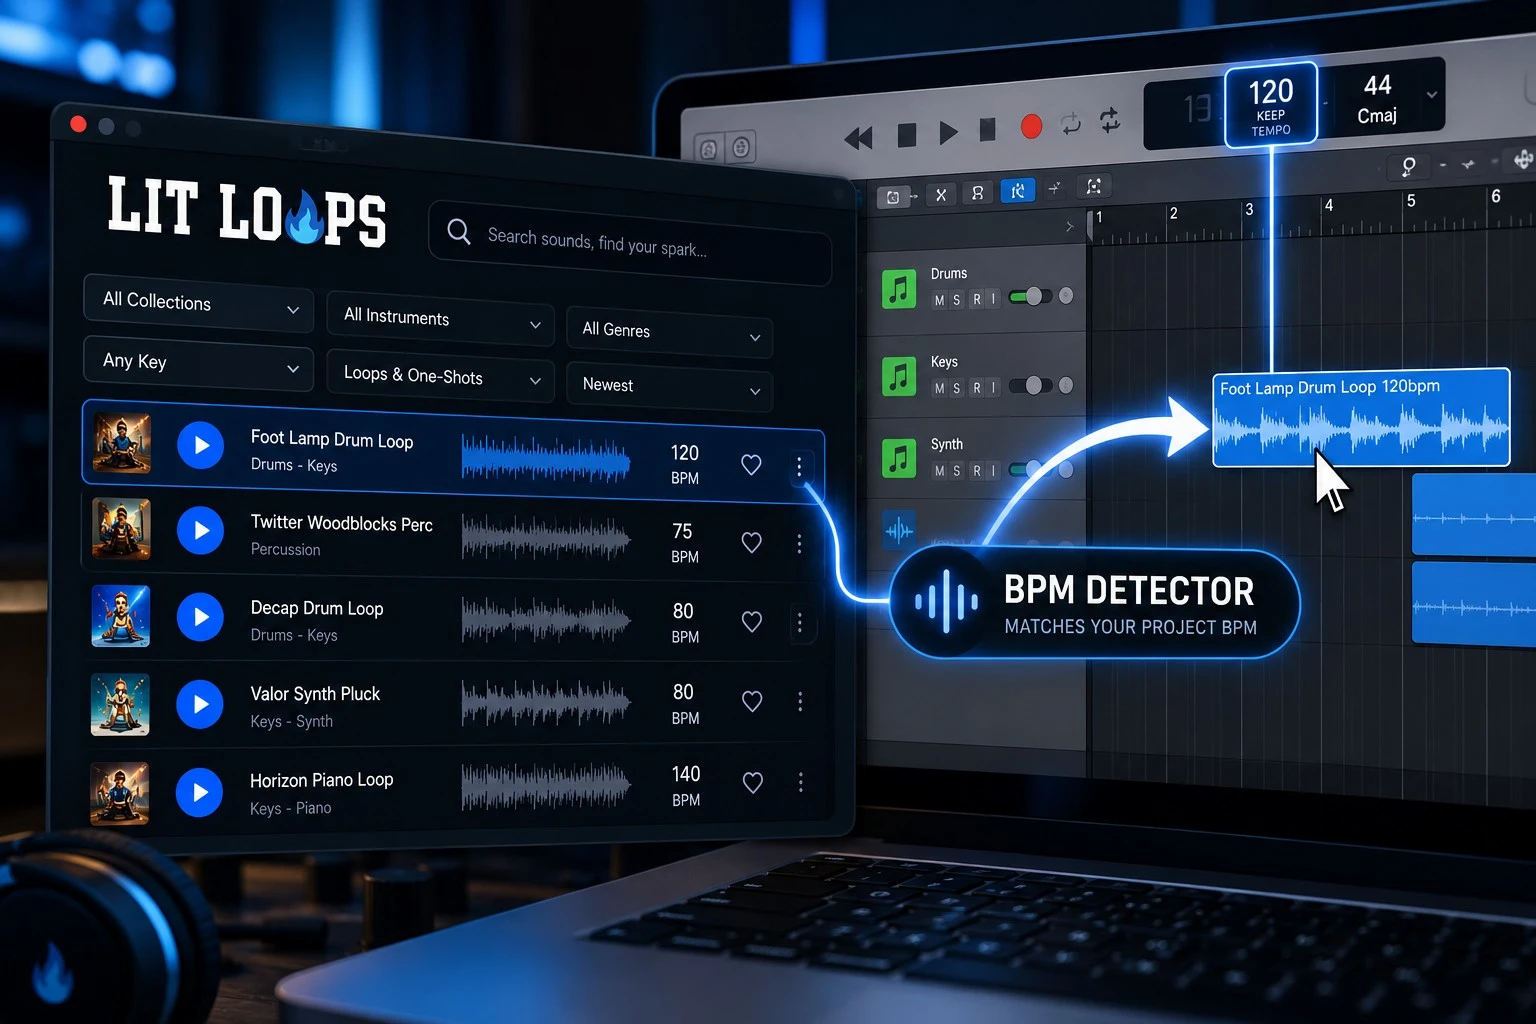Choose a key from Any Key dropdown
1536x1024 pixels.
(199, 363)
